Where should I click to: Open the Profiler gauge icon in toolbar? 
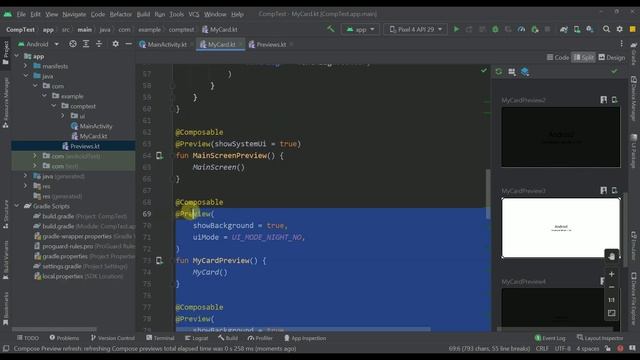pos(521,29)
